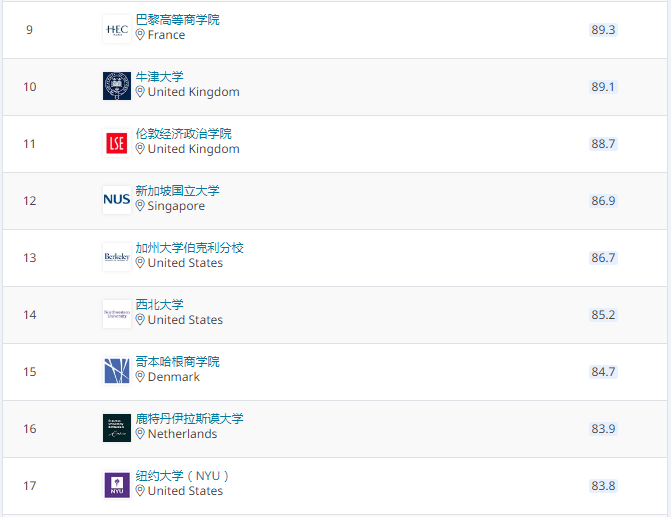This screenshot has height=517, width=671.
Task: Click rank number 11
Action: [x=30, y=143]
